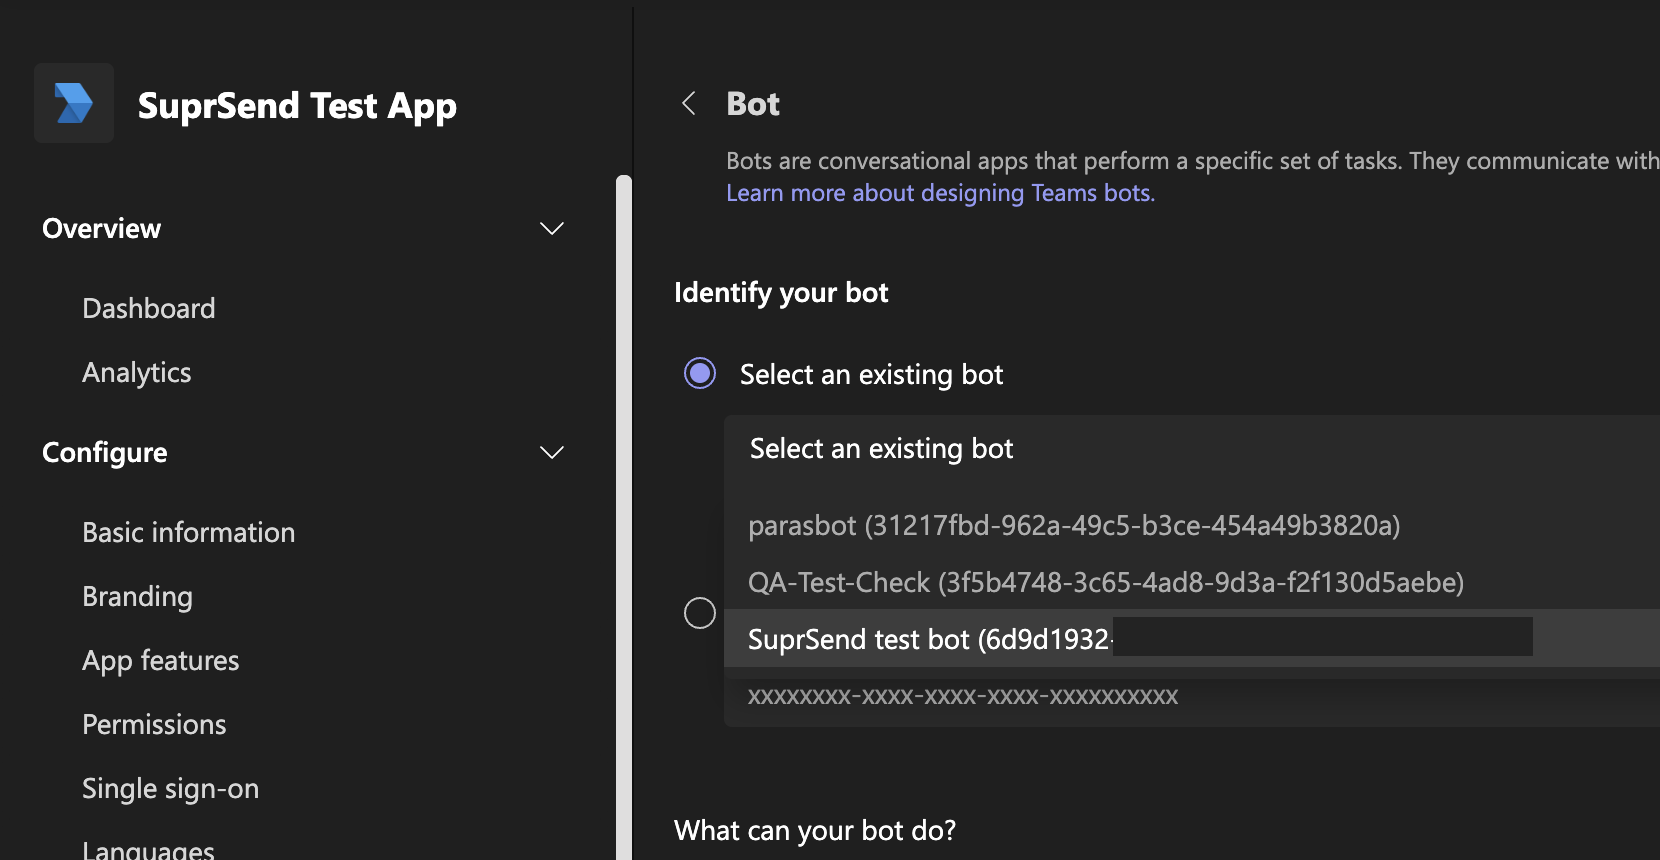Select the 'Select an existing bot' radio button

point(700,373)
